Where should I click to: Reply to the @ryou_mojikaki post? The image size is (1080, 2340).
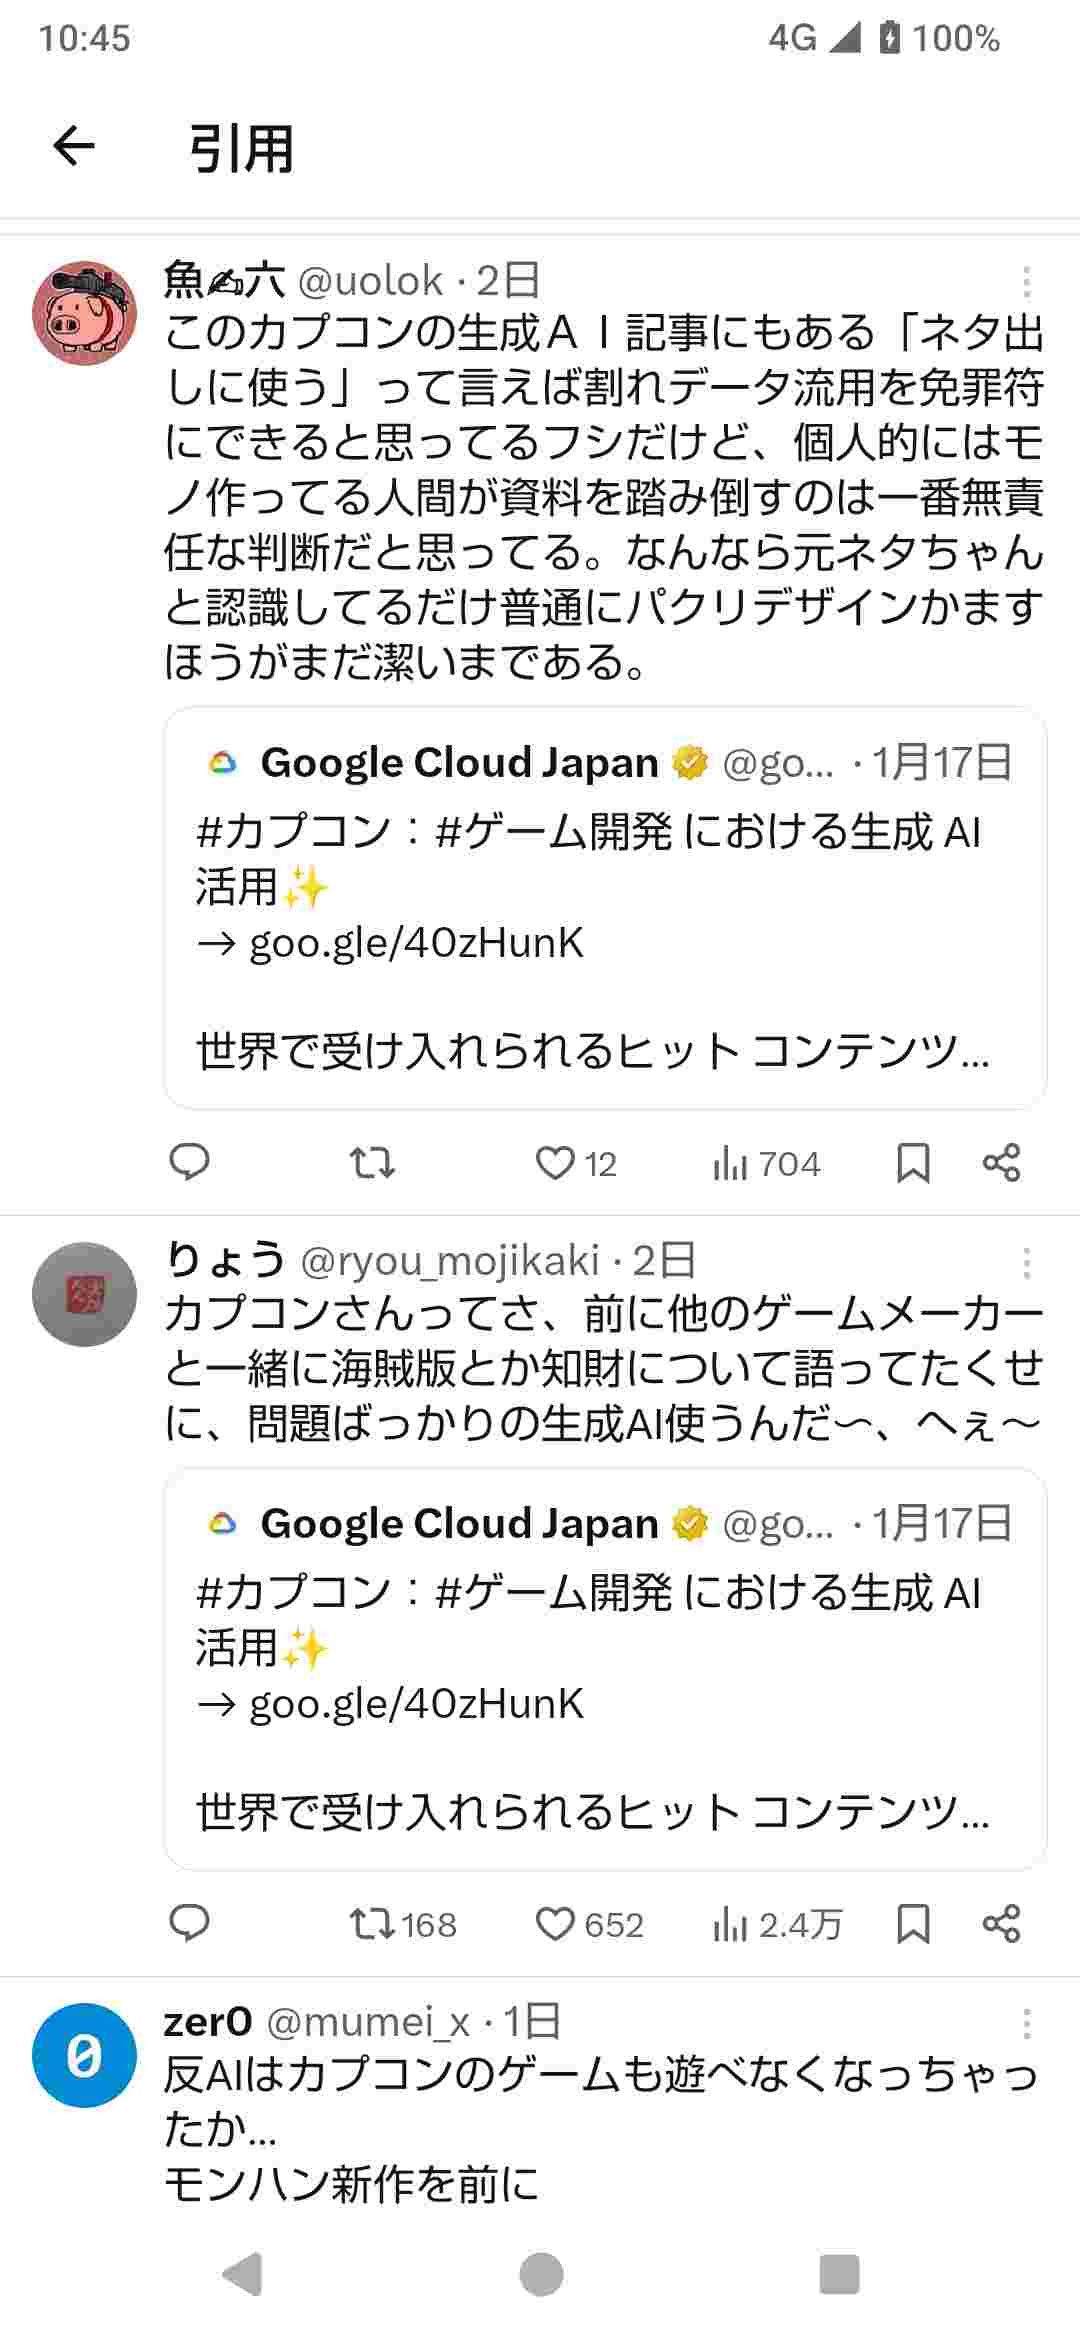[x=189, y=1923]
